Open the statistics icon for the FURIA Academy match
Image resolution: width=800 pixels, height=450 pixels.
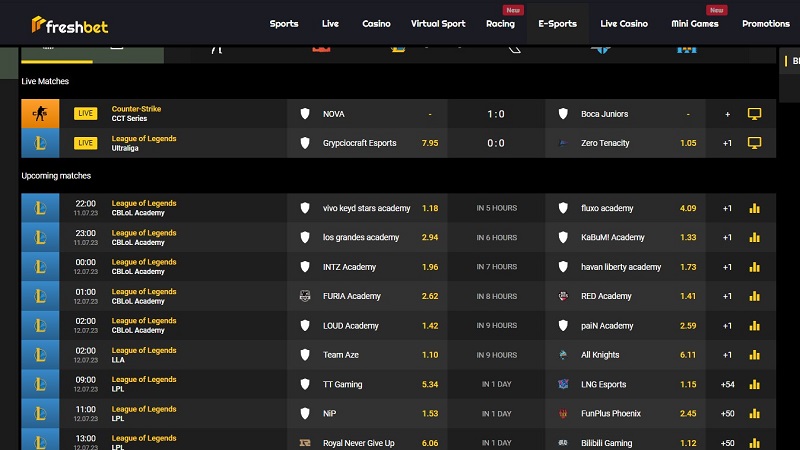coord(754,296)
